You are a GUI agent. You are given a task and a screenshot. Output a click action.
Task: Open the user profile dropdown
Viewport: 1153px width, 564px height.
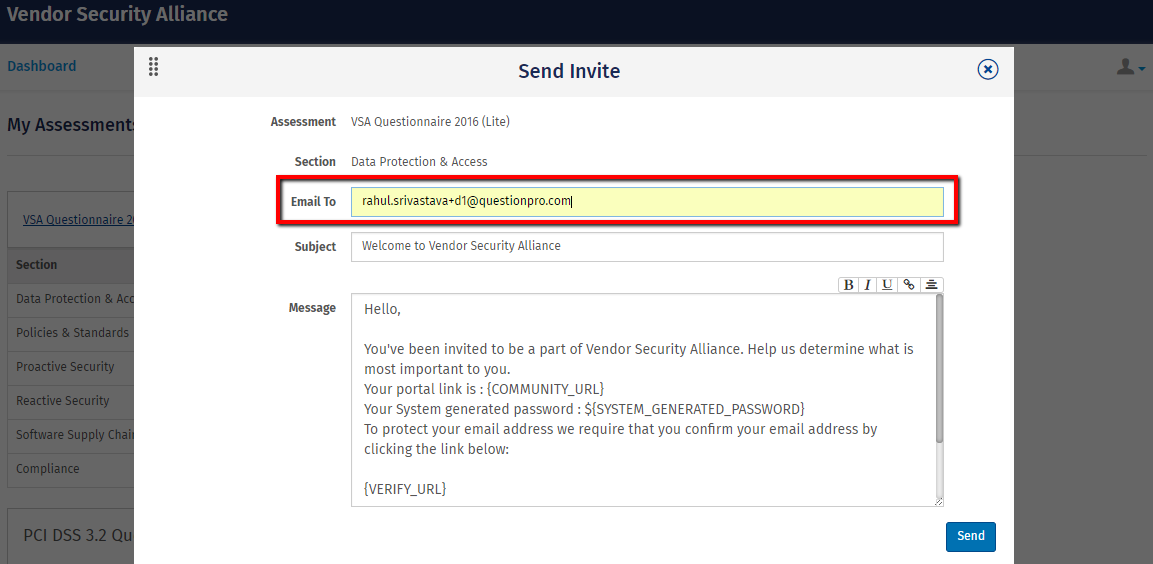pos(1130,67)
